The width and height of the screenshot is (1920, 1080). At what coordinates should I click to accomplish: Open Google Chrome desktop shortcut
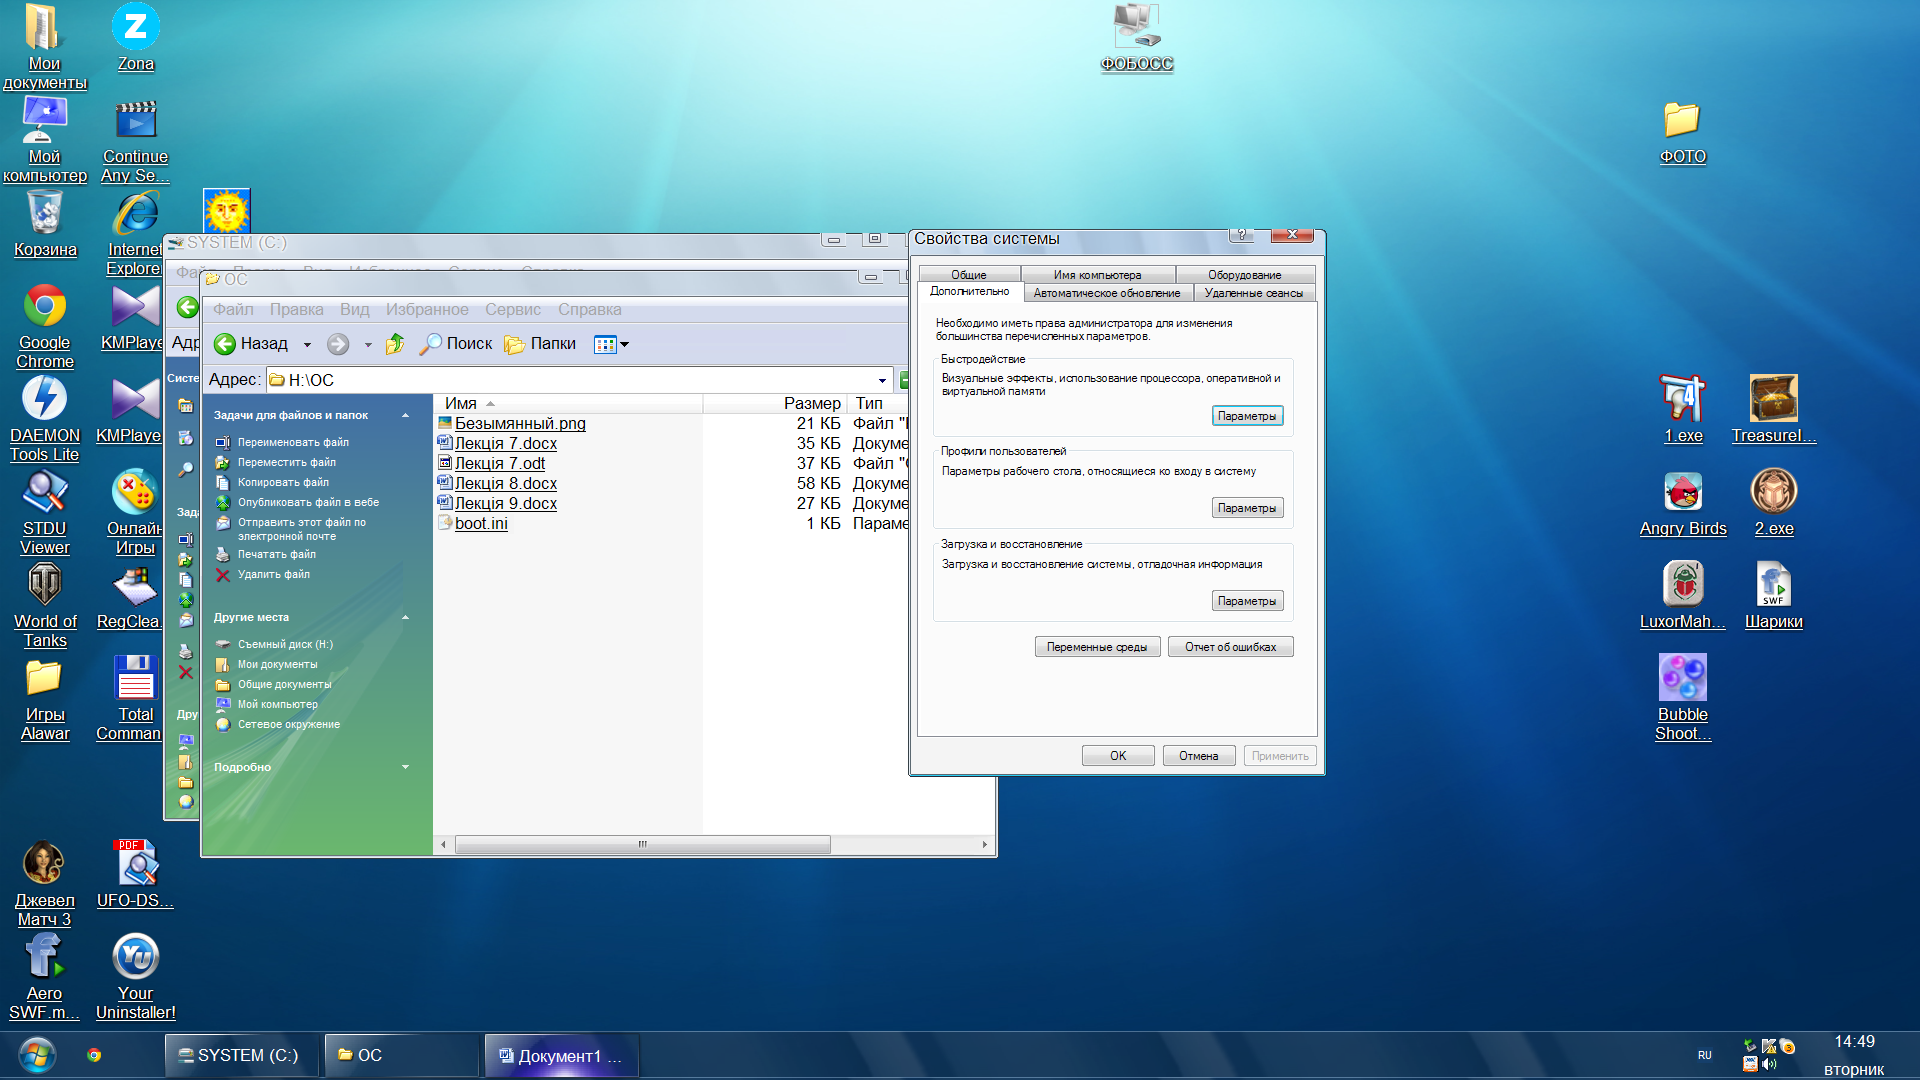[x=45, y=326]
